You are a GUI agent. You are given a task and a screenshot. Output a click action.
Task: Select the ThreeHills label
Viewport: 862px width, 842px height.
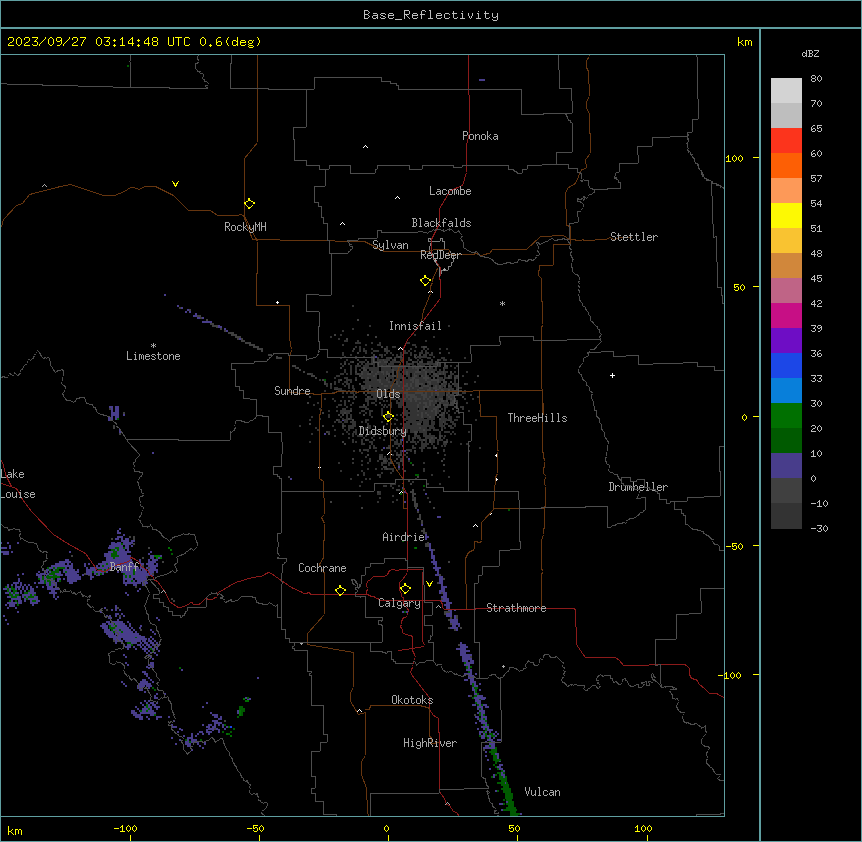point(537,418)
